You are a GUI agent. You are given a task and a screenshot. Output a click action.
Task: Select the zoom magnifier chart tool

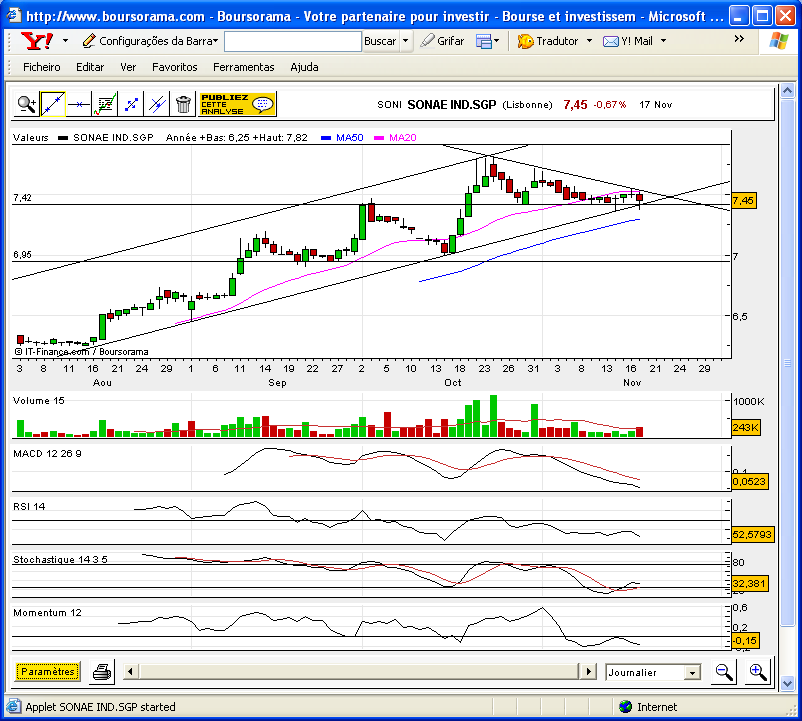(x=27, y=104)
